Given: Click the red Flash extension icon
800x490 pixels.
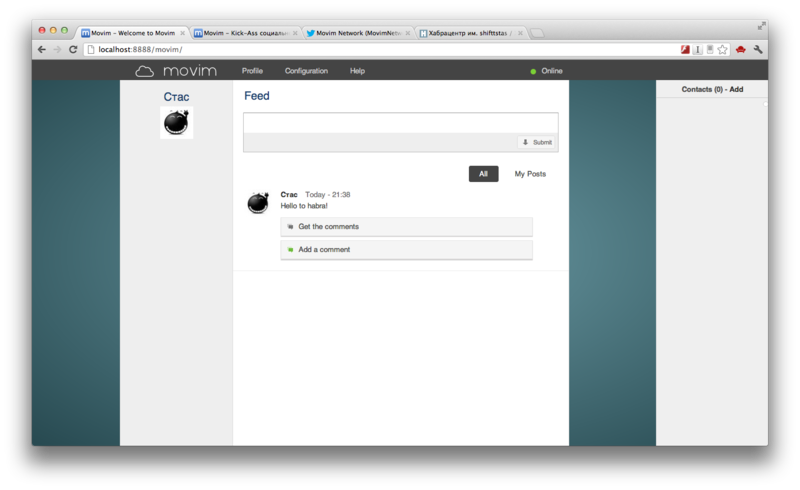Looking at the screenshot, I should [x=685, y=50].
